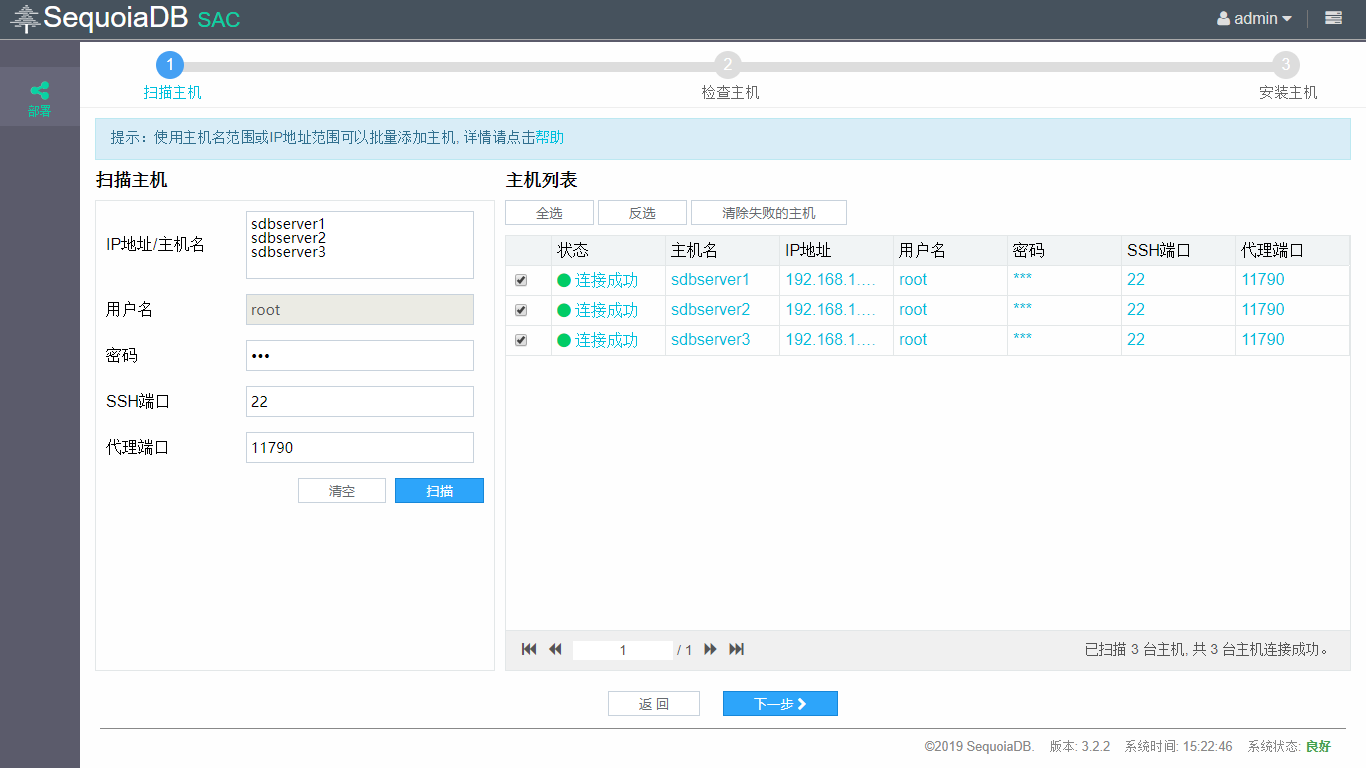Focus the 密码 password field

pos(360,356)
